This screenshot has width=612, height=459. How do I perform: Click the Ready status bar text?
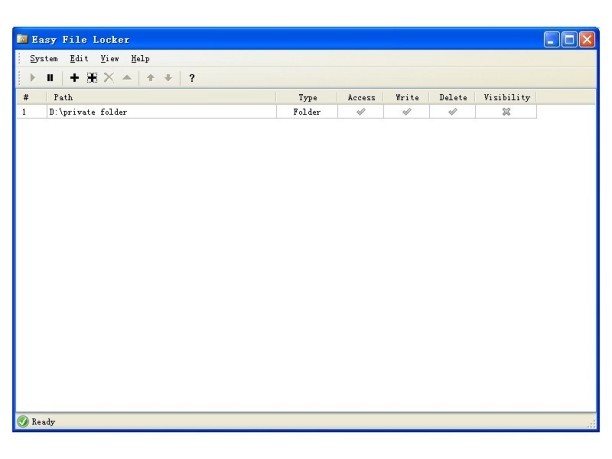point(43,422)
